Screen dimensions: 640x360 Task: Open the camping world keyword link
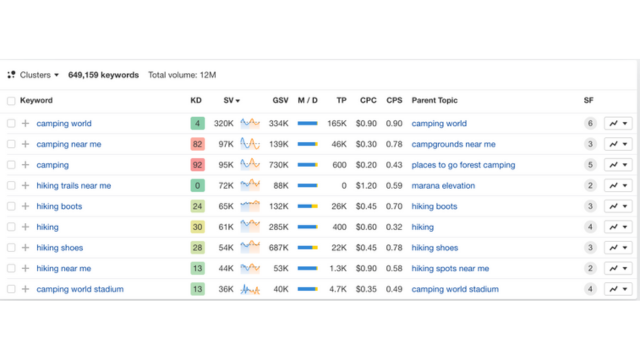tap(64, 123)
